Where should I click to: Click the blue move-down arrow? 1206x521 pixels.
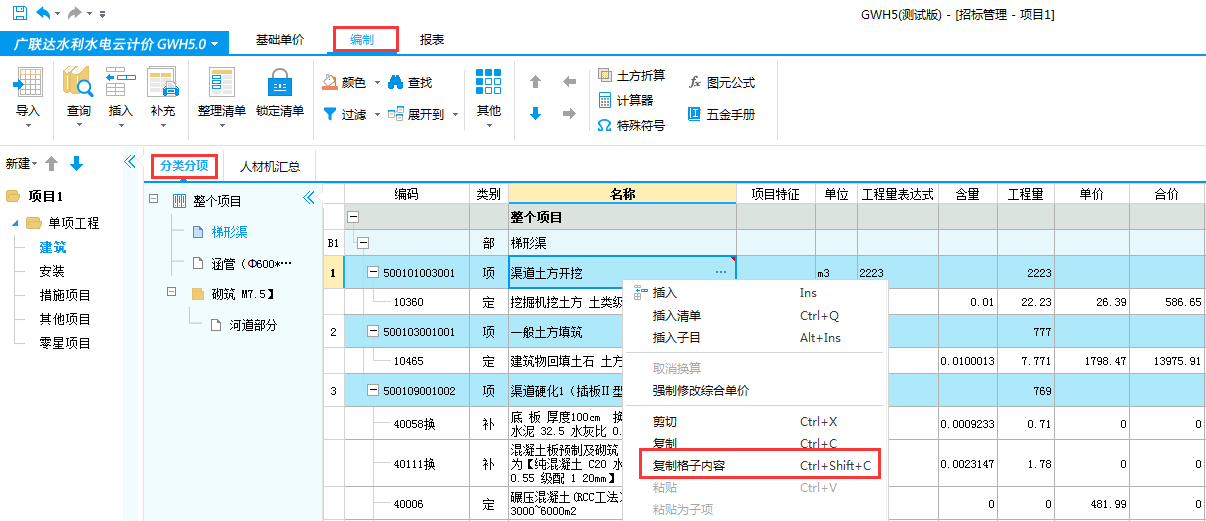(x=535, y=114)
